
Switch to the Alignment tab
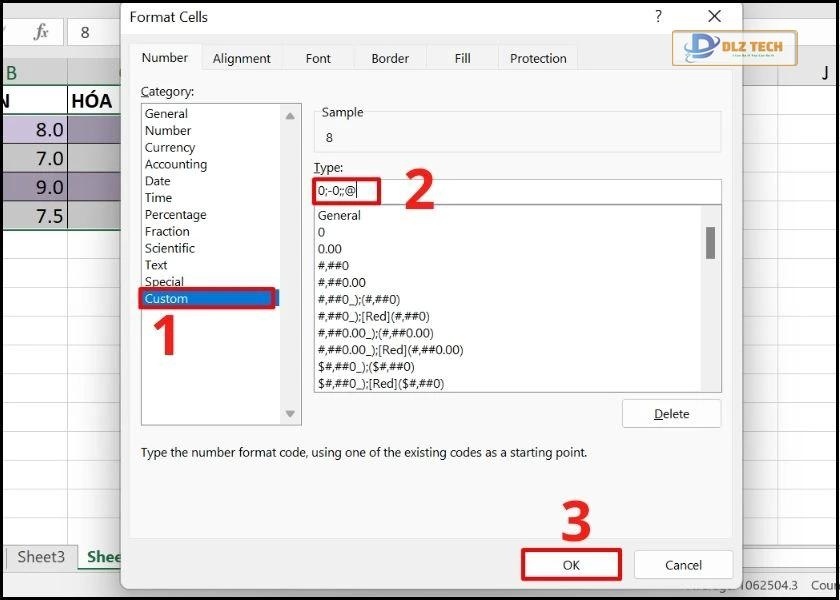[242, 58]
